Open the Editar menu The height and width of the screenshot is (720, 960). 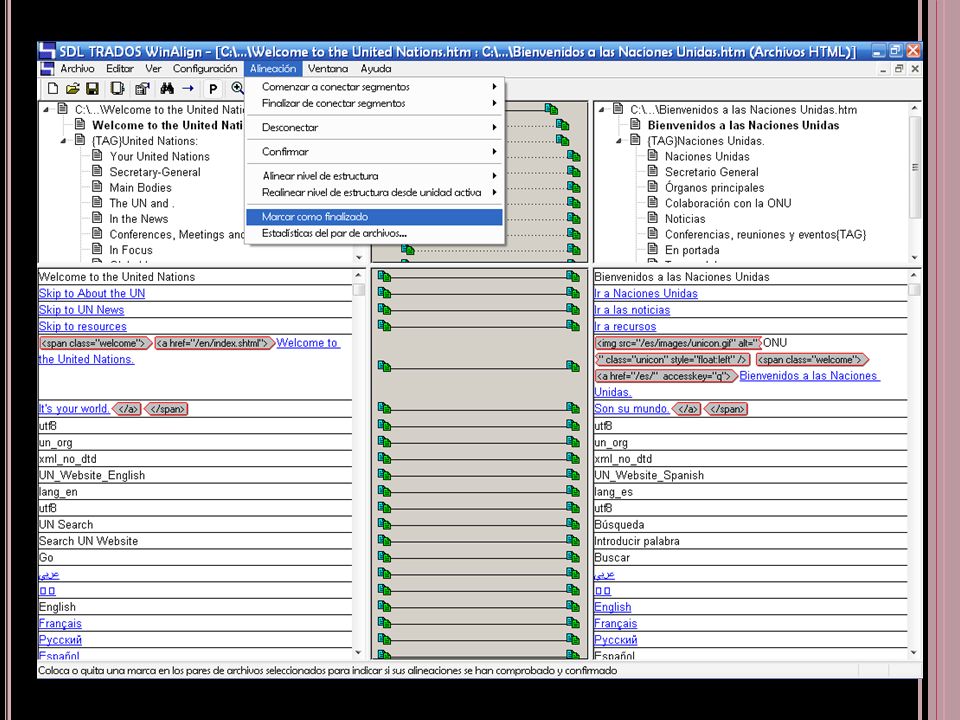(119, 69)
